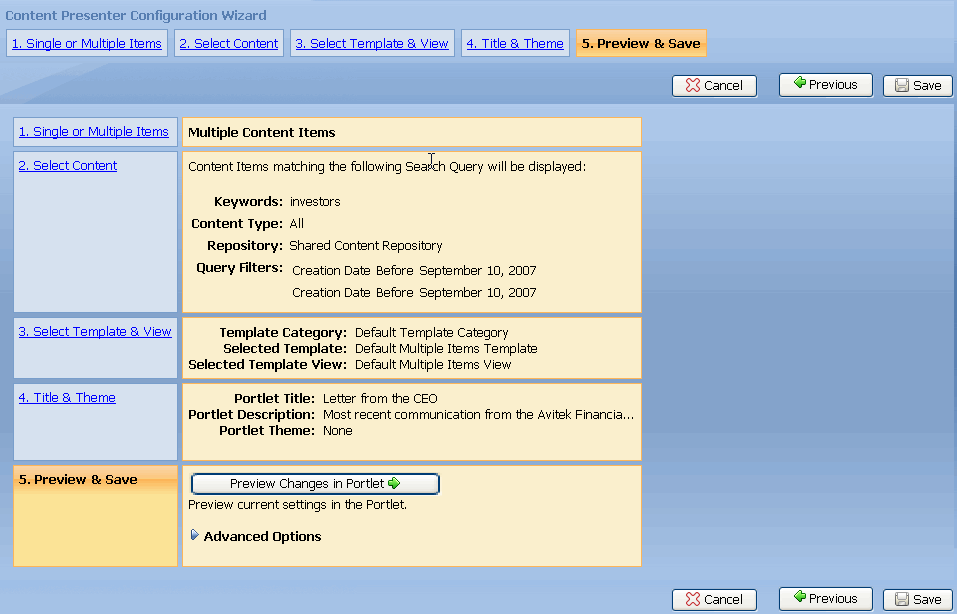Switch to the 2. Select Content wizard tab

point(228,43)
